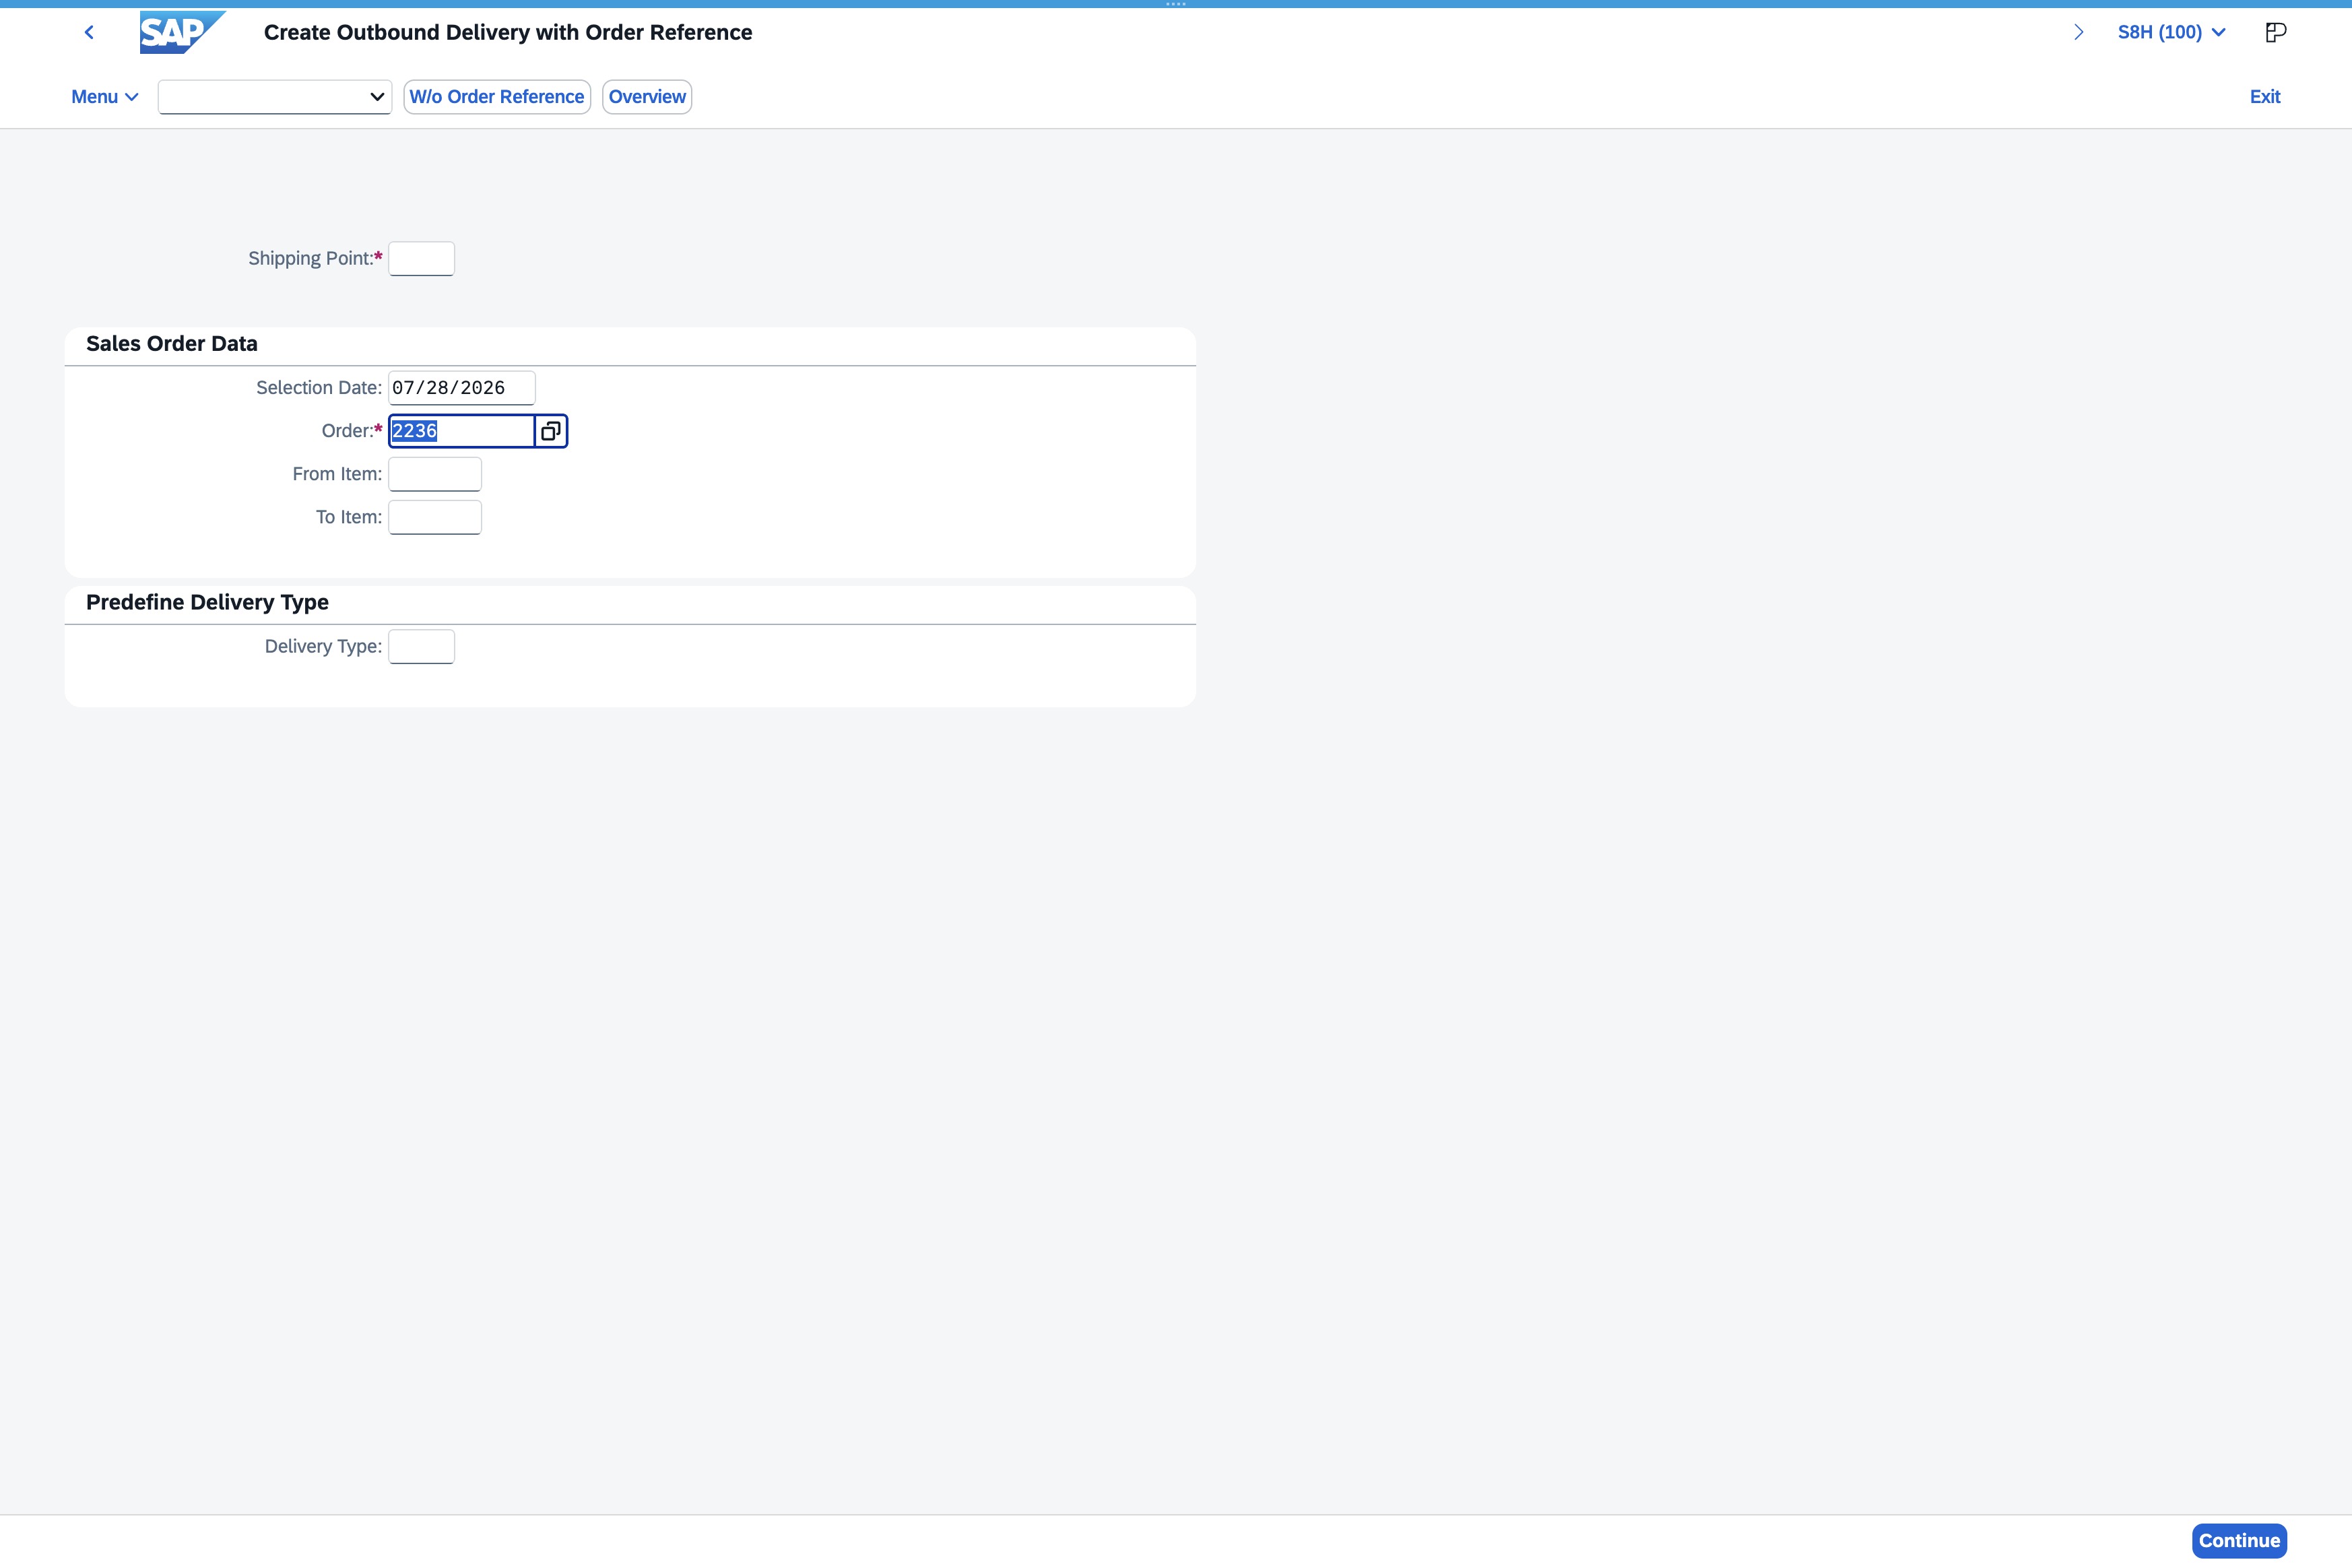Click the Delivery Type input field
The height and width of the screenshot is (1568, 2352).
pyautogui.click(x=421, y=647)
